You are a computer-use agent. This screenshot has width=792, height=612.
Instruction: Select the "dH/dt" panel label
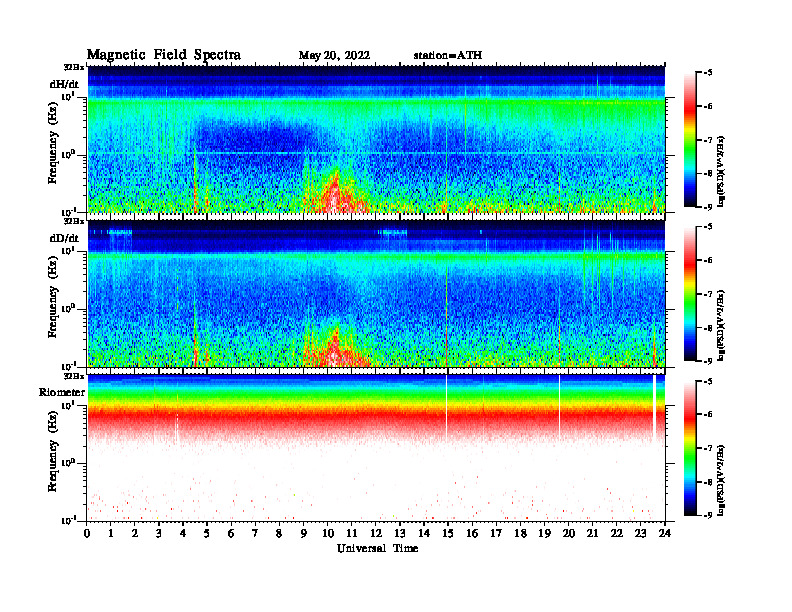(64, 85)
